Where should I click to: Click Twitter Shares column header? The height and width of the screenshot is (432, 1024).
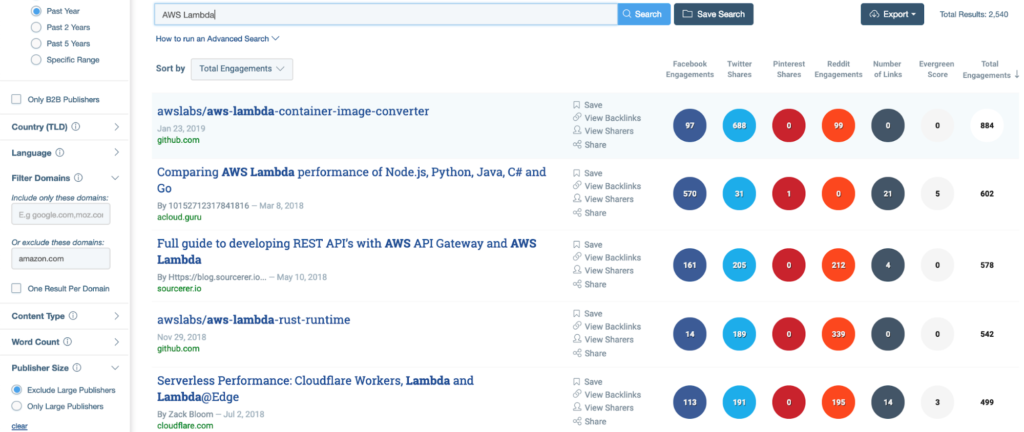(x=739, y=69)
